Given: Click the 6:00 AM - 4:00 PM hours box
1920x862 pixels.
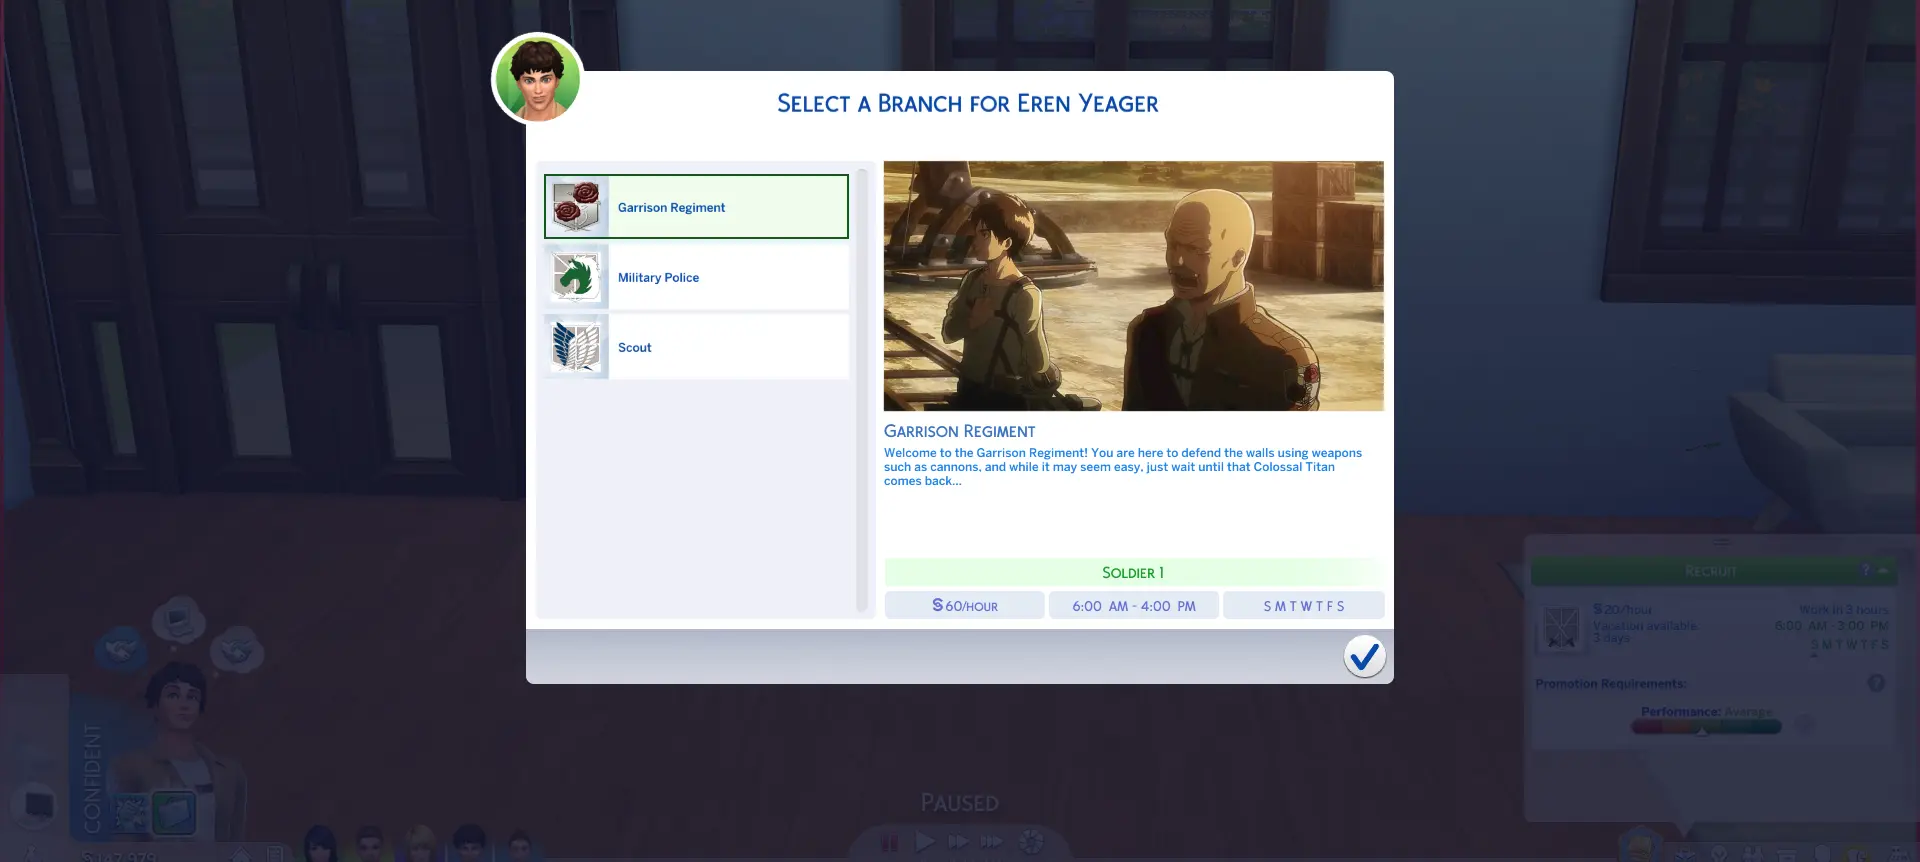Looking at the screenshot, I should (1133, 606).
